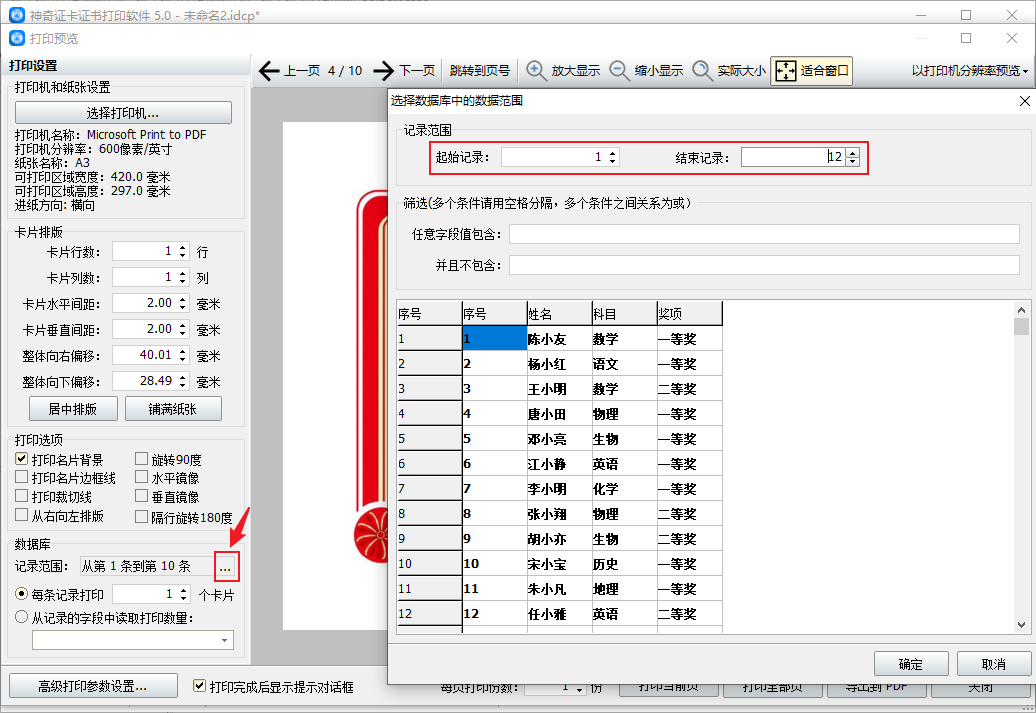This screenshot has width=1036, height=713.
Task: Click 选择打印机... button
Action: (x=123, y=112)
